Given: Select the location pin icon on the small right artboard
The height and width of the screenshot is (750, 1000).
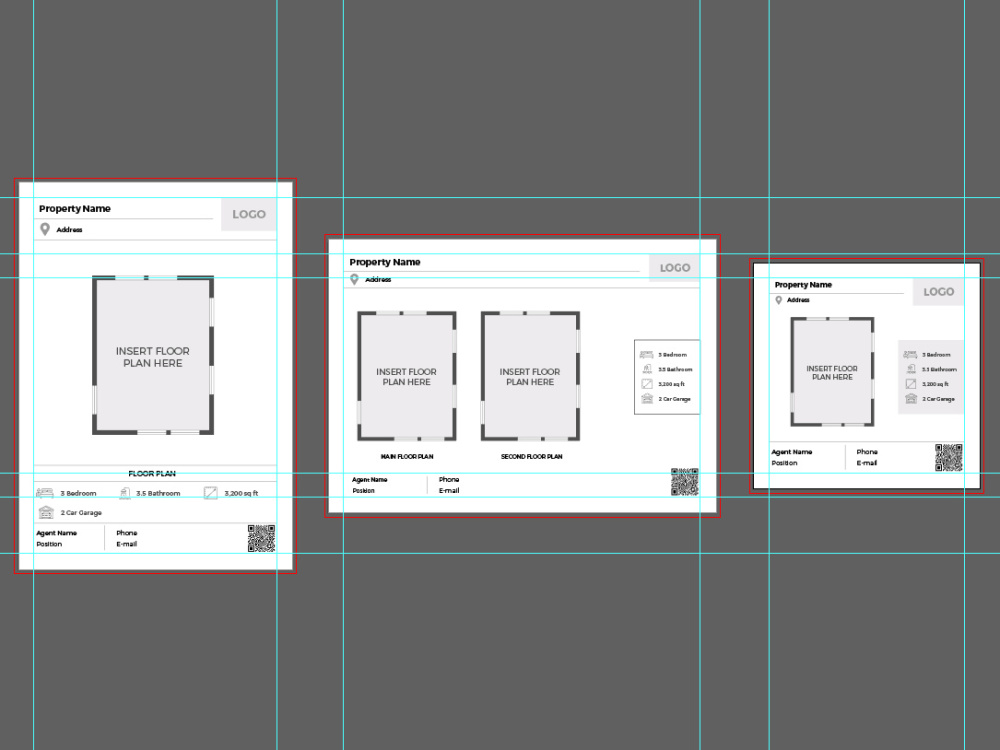Looking at the screenshot, I should pos(779,300).
